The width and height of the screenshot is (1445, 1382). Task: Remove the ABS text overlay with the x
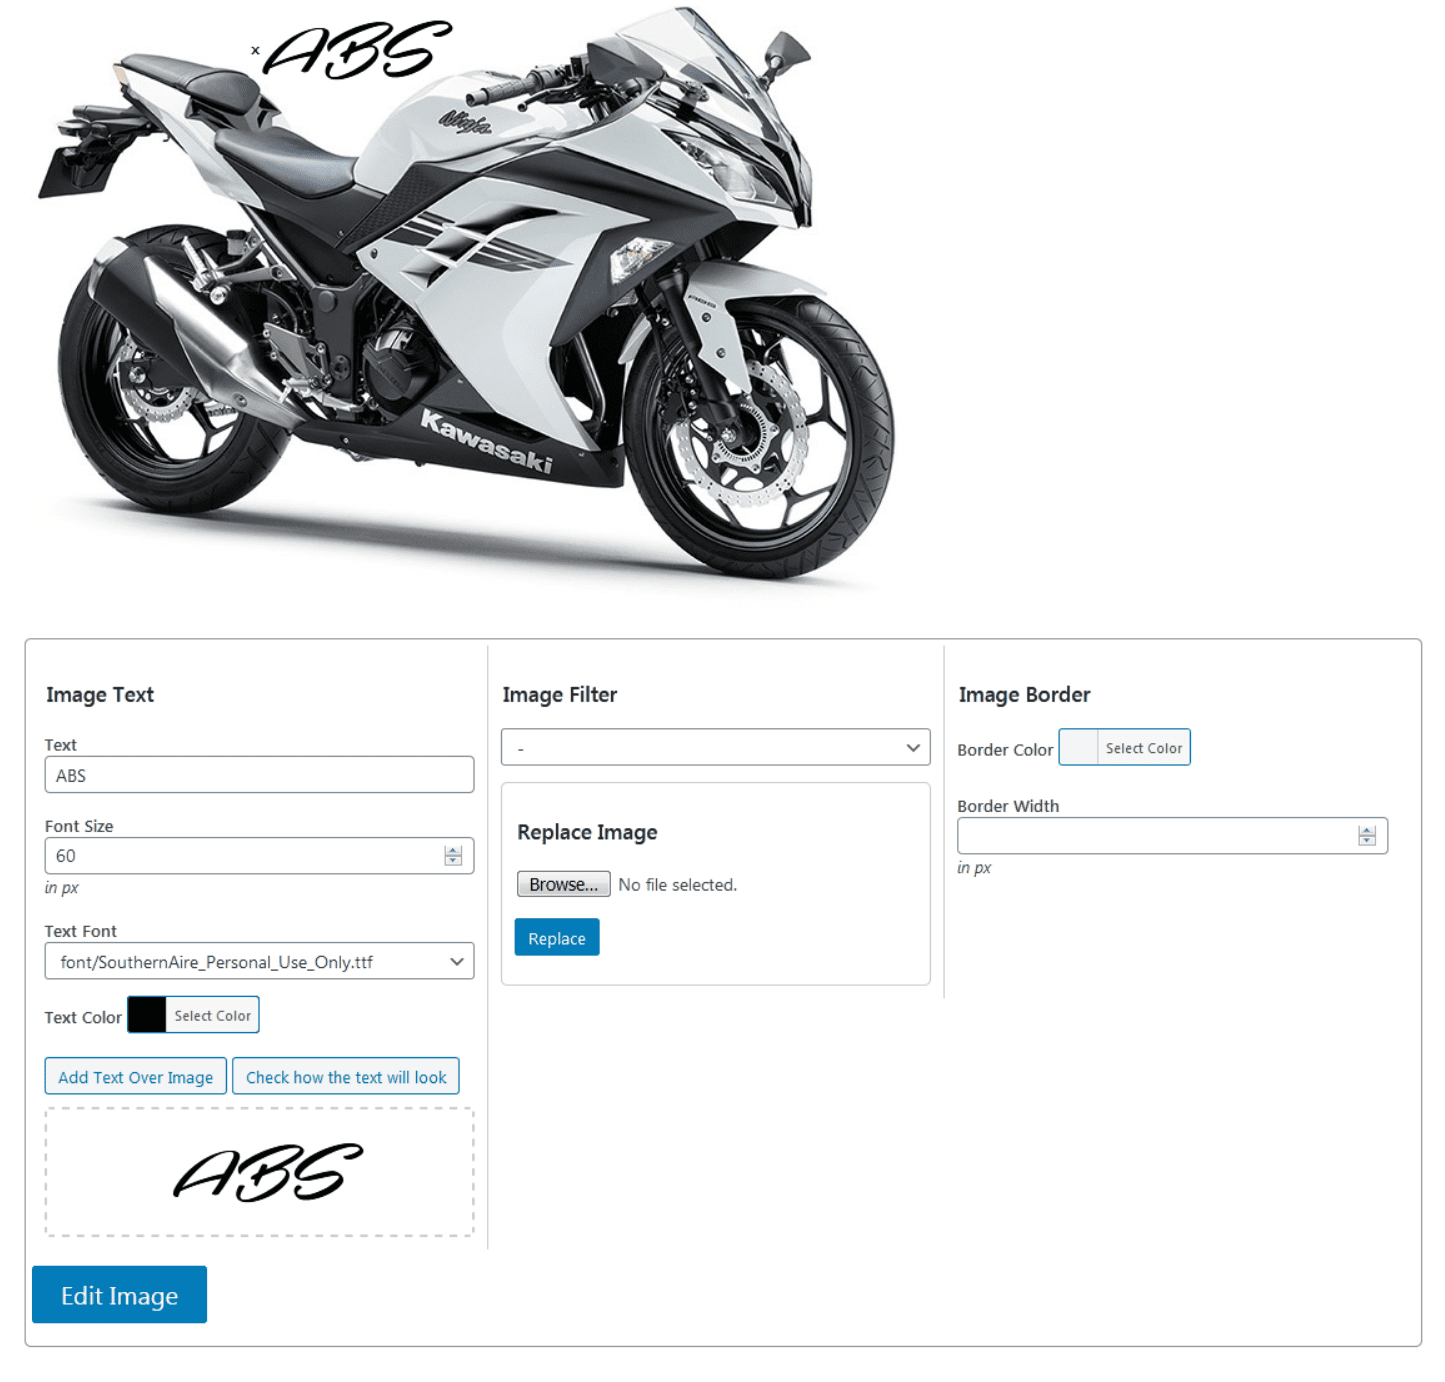255,50
